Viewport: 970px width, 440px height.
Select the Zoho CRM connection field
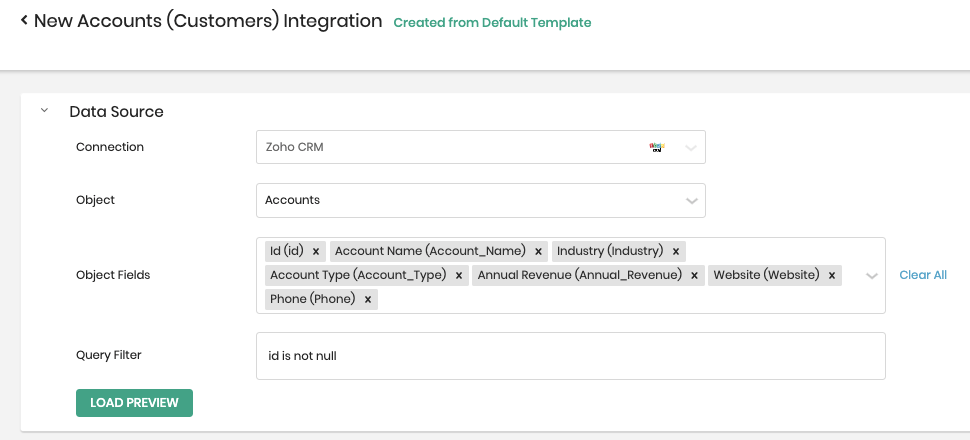tap(450, 147)
